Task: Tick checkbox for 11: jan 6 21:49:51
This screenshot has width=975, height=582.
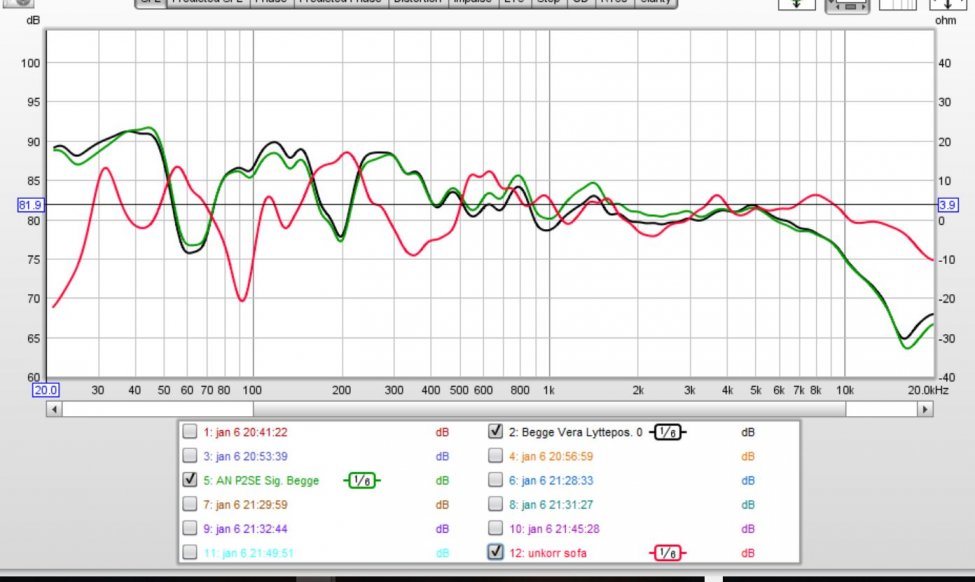Action: (190, 553)
